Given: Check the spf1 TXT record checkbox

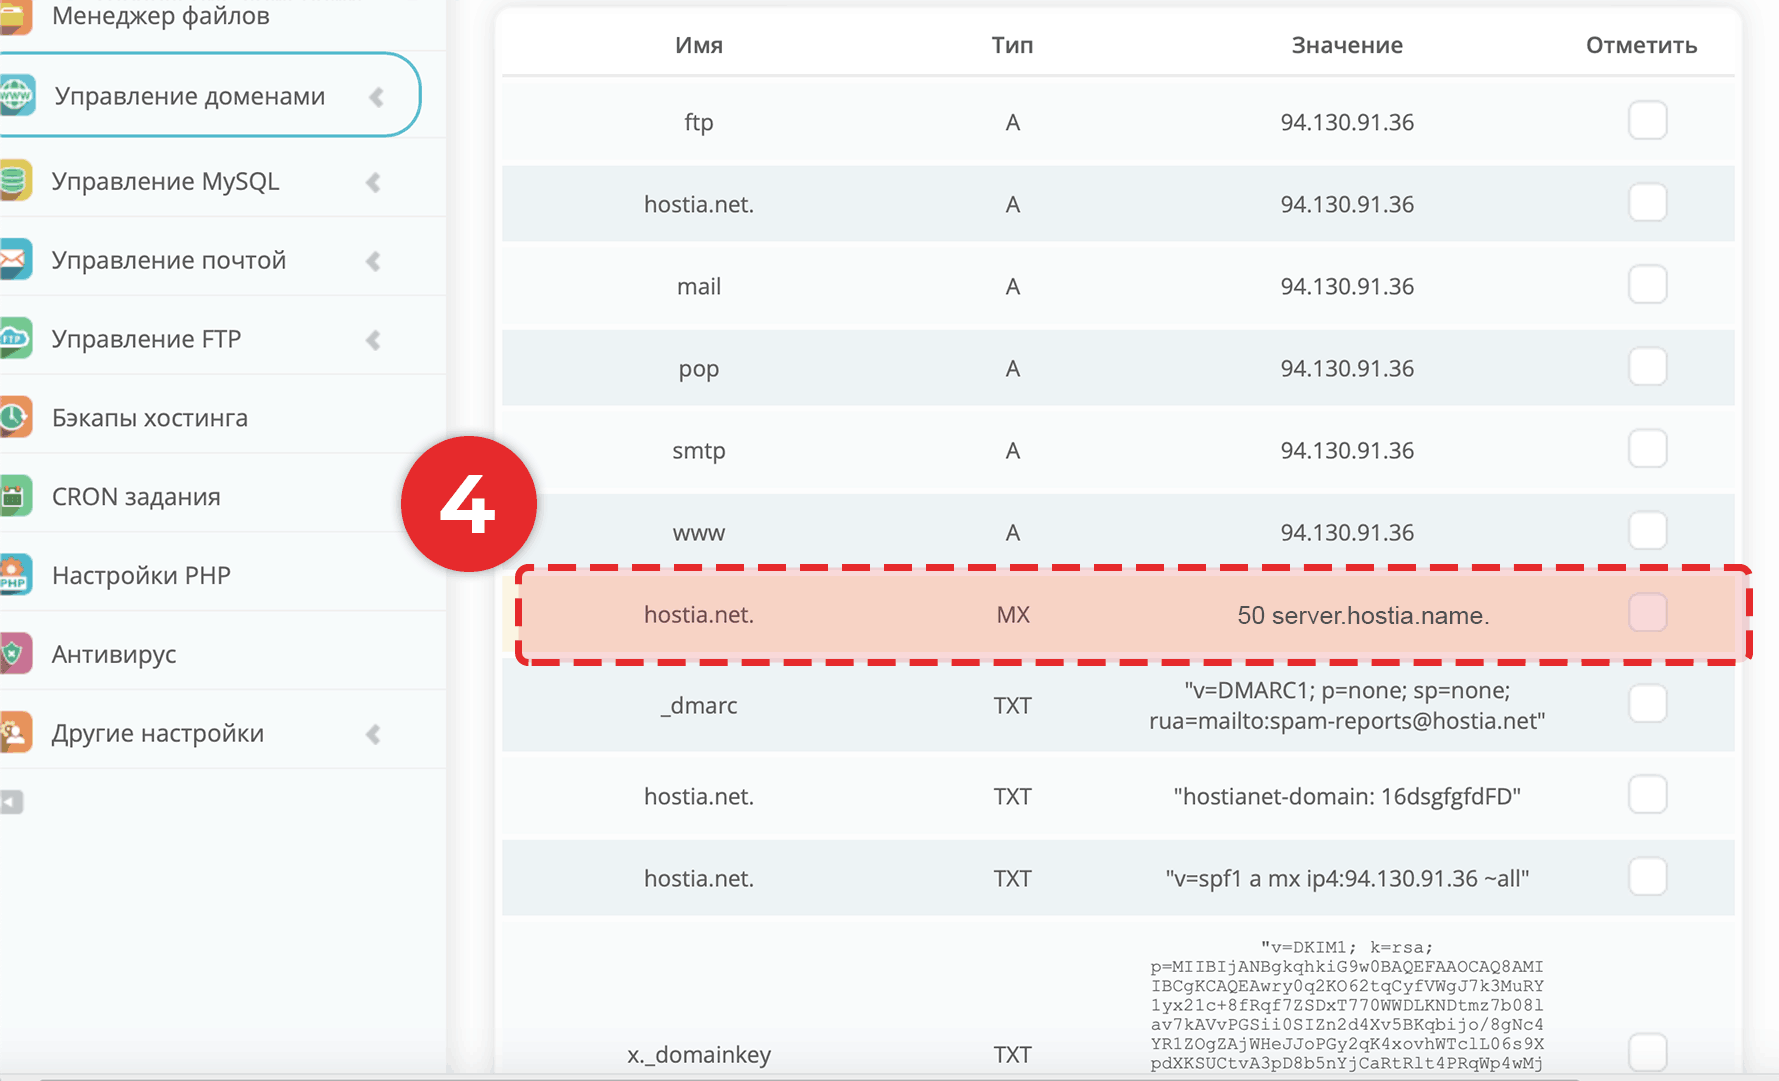Looking at the screenshot, I should pyautogui.click(x=1647, y=877).
